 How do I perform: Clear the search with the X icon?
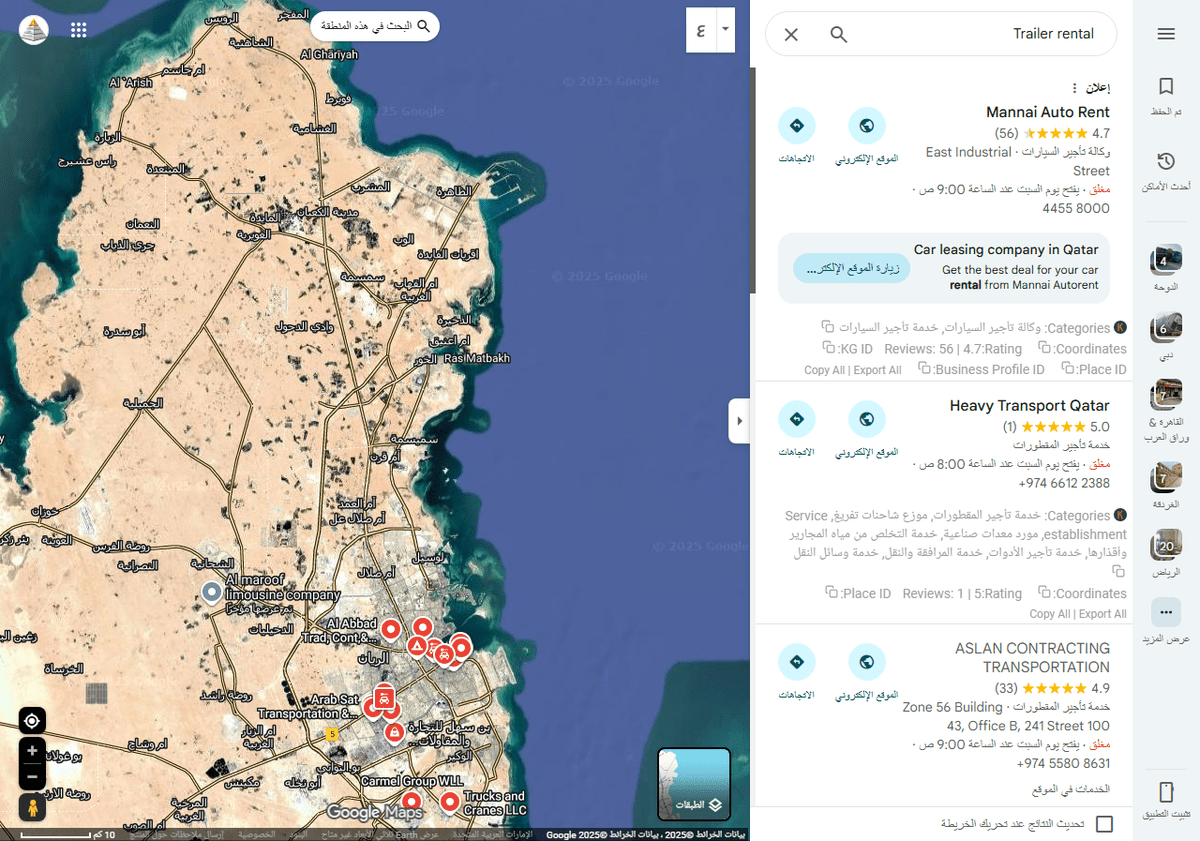pyautogui.click(x=791, y=34)
